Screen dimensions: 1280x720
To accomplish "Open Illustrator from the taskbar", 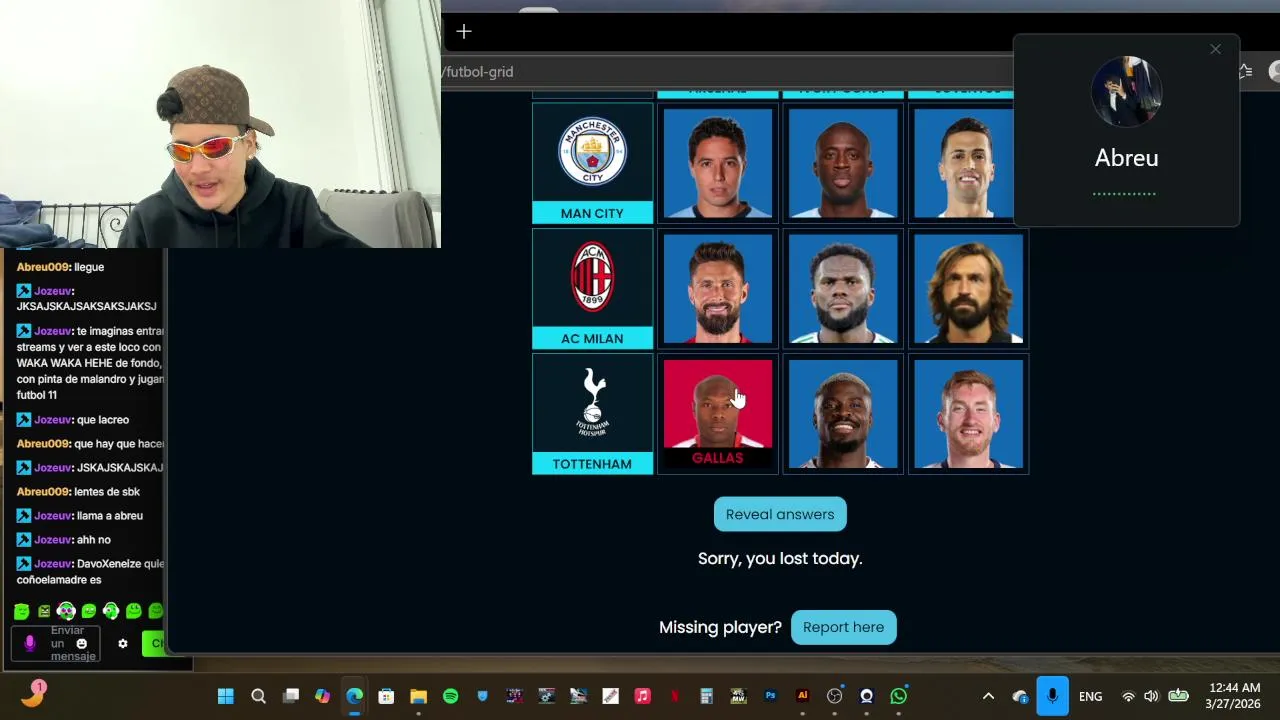I will tap(802, 696).
